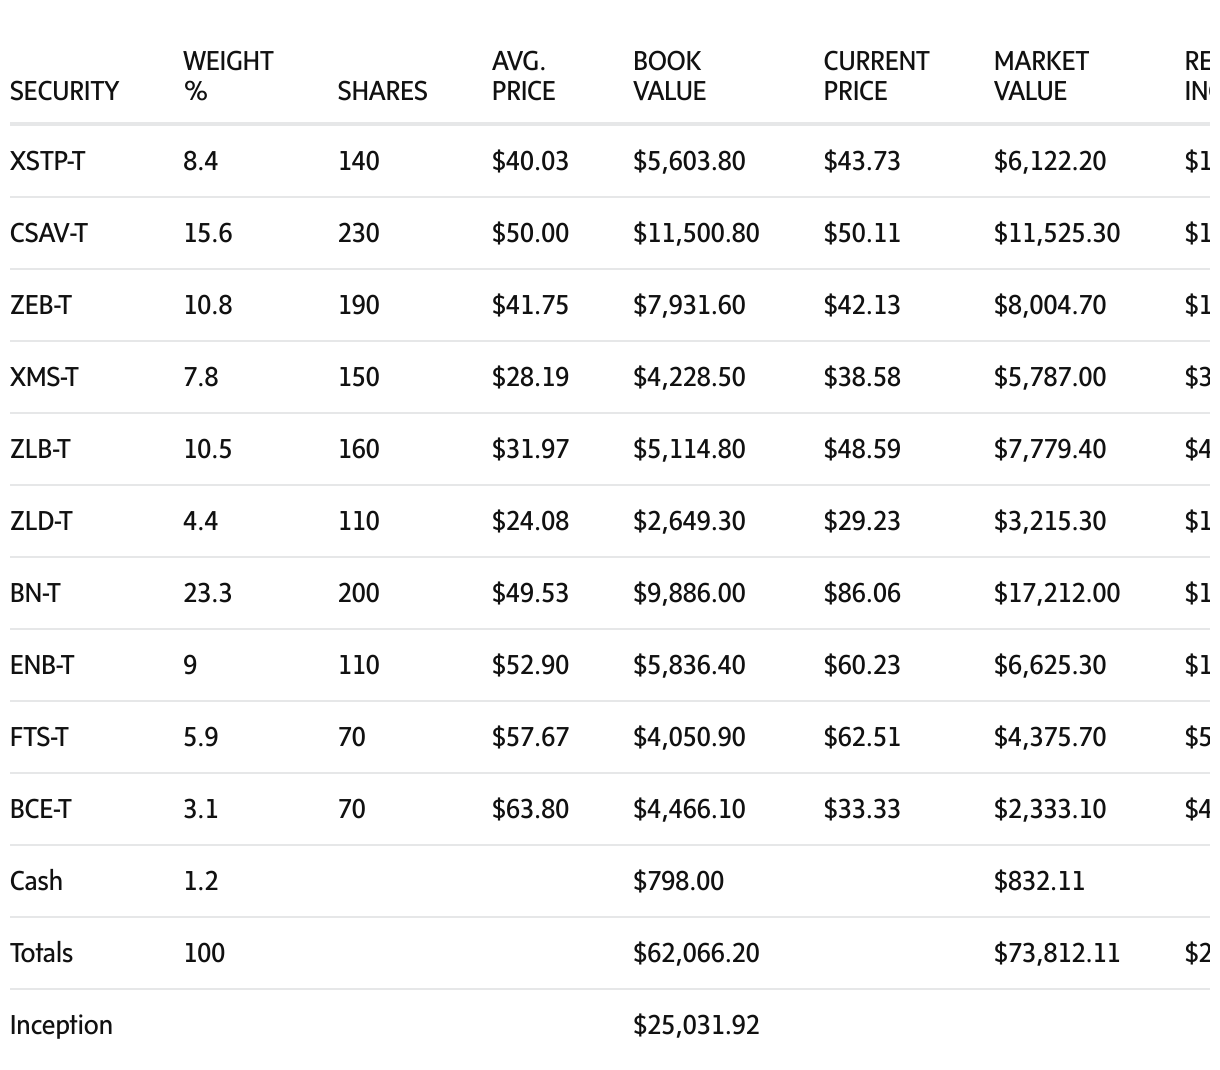Click the BCE-T security ticker
This screenshot has width=1220, height=1070.
(40, 809)
